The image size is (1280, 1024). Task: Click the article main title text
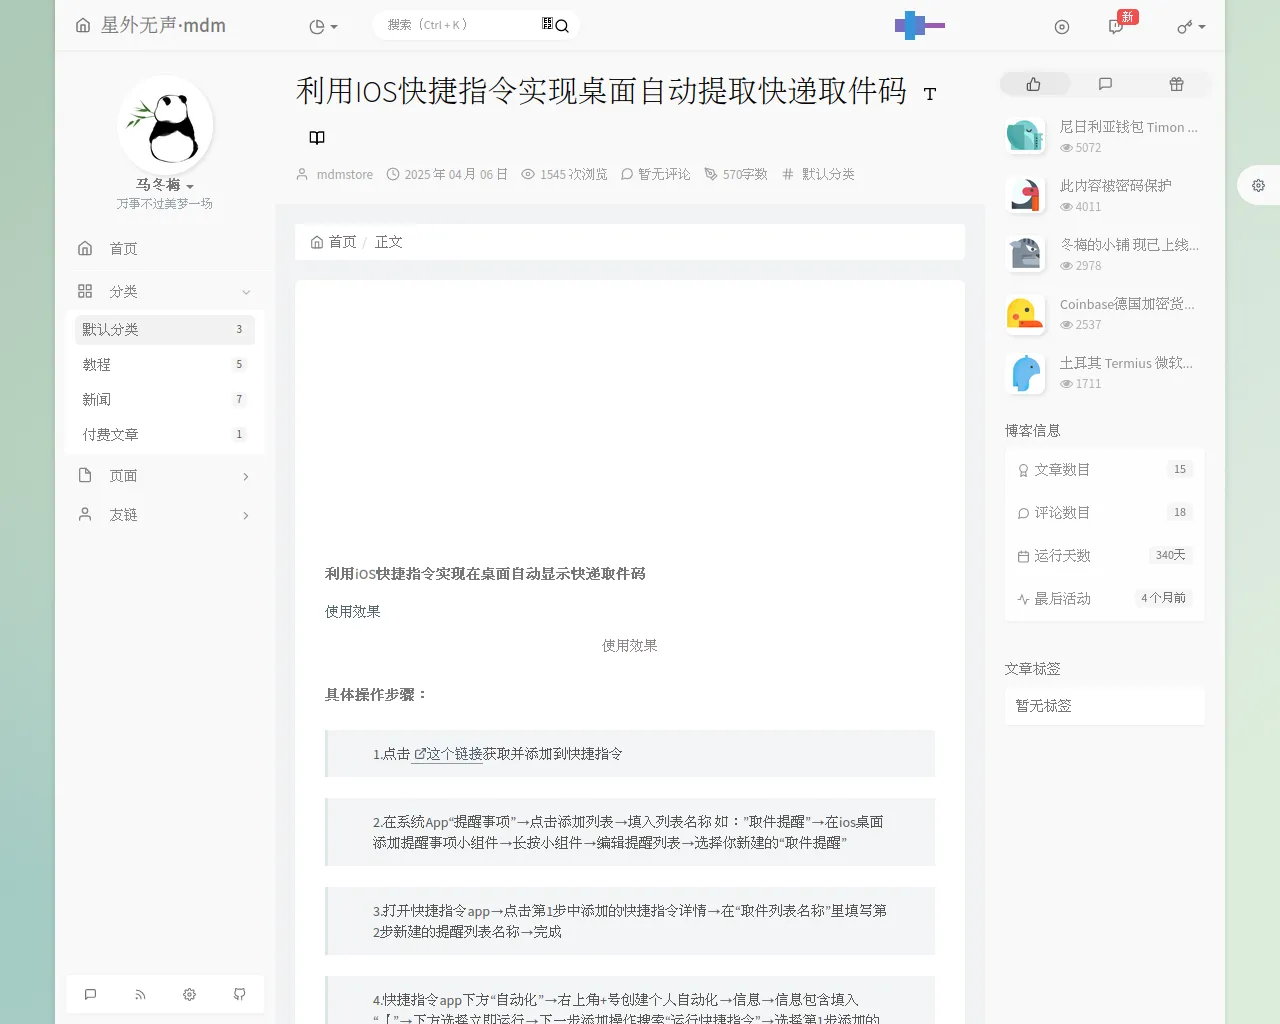601,91
